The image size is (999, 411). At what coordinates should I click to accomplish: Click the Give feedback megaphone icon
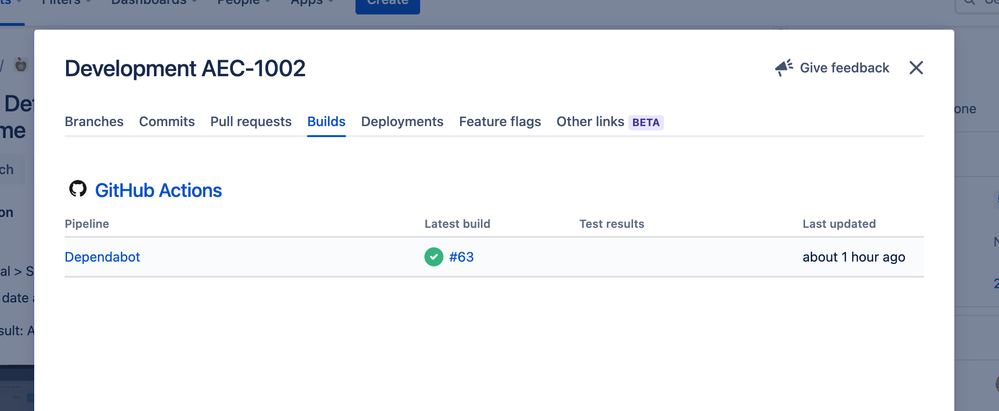click(784, 68)
